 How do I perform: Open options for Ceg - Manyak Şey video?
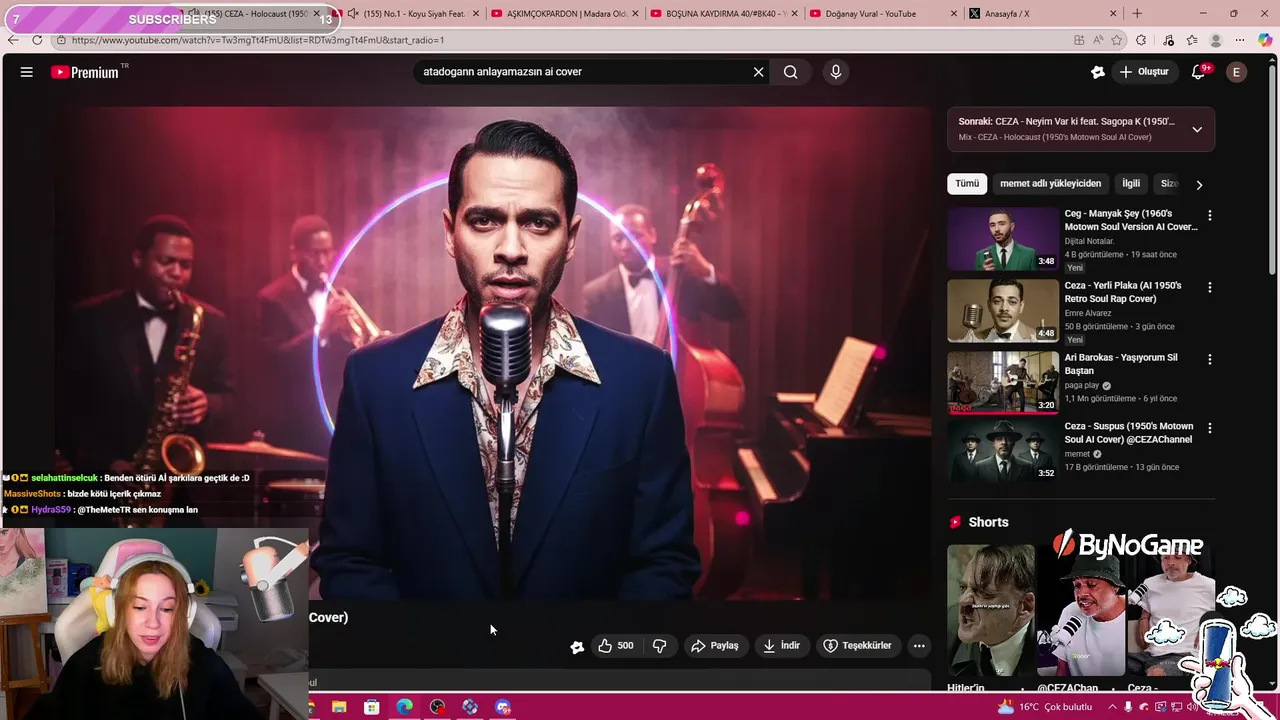click(1209, 216)
